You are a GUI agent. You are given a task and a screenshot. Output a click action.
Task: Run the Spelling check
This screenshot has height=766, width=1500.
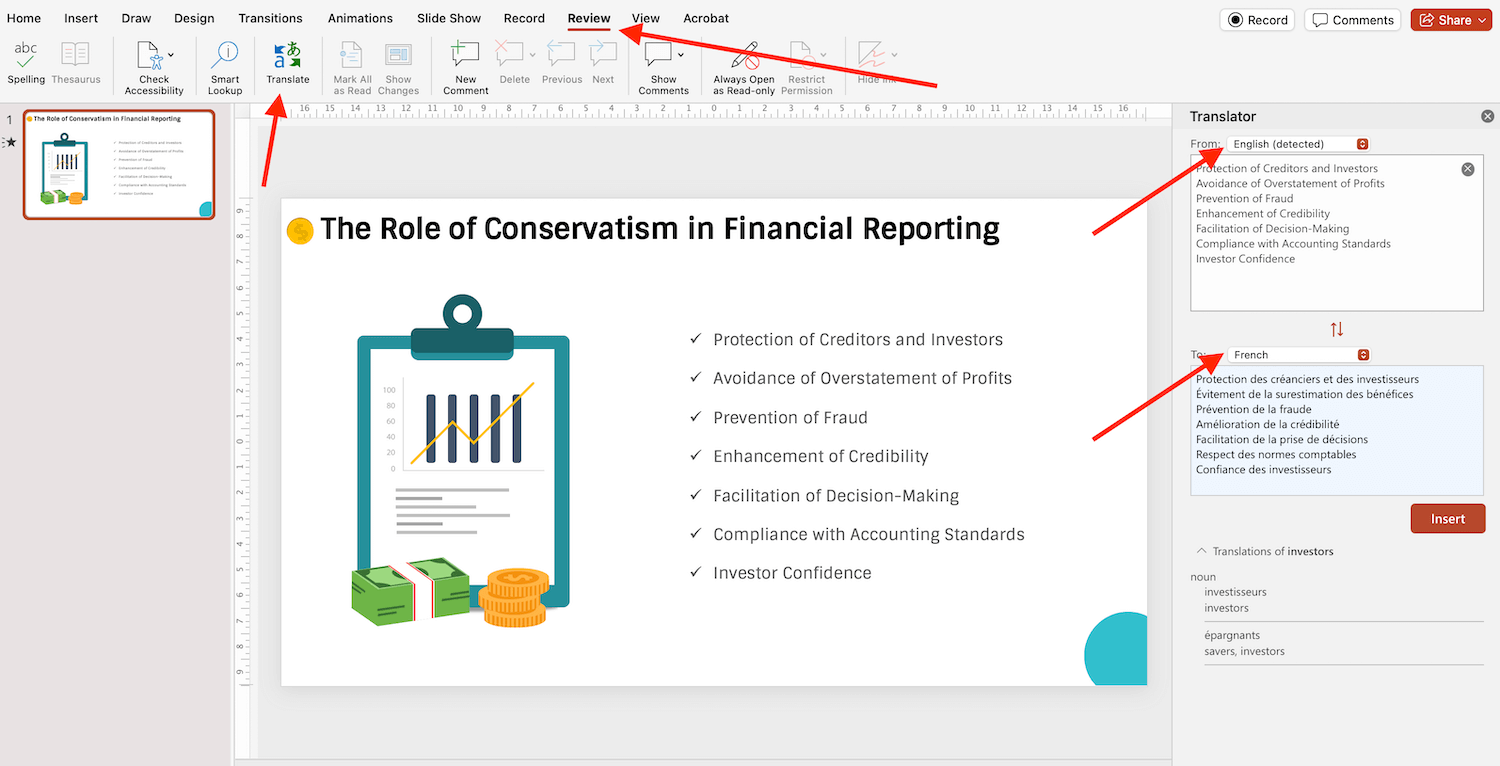(26, 63)
